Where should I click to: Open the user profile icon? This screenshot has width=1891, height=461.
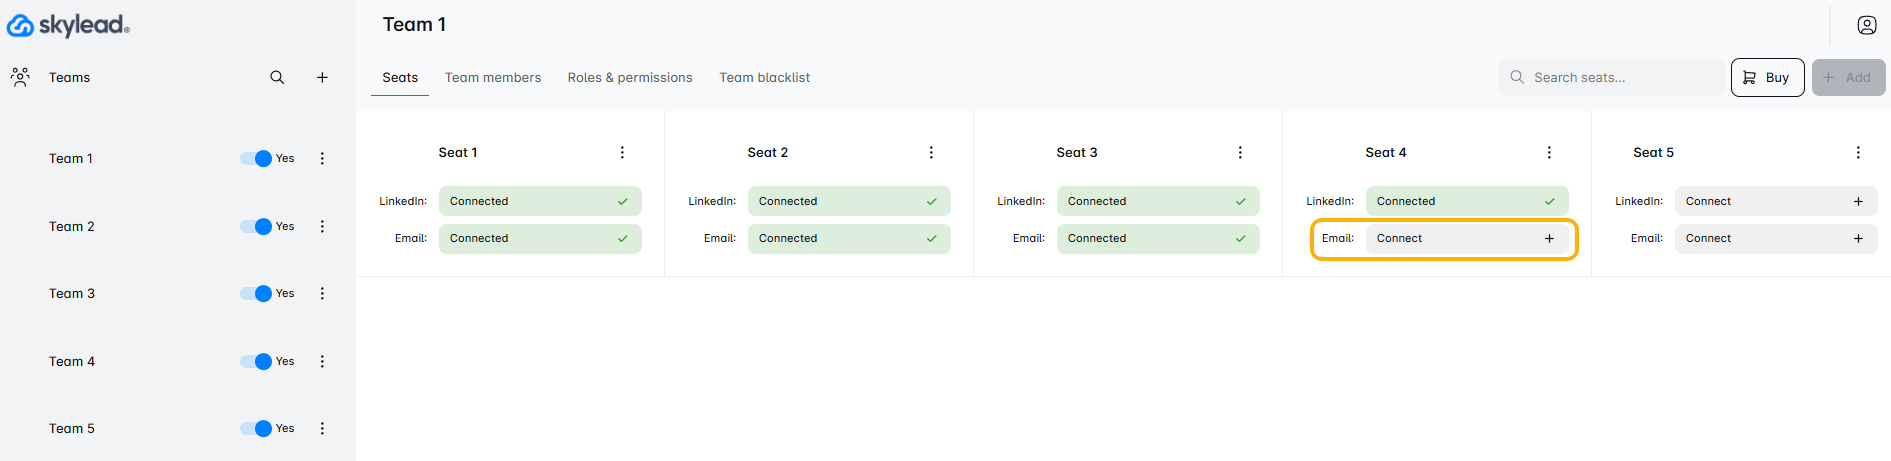point(1866,25)
